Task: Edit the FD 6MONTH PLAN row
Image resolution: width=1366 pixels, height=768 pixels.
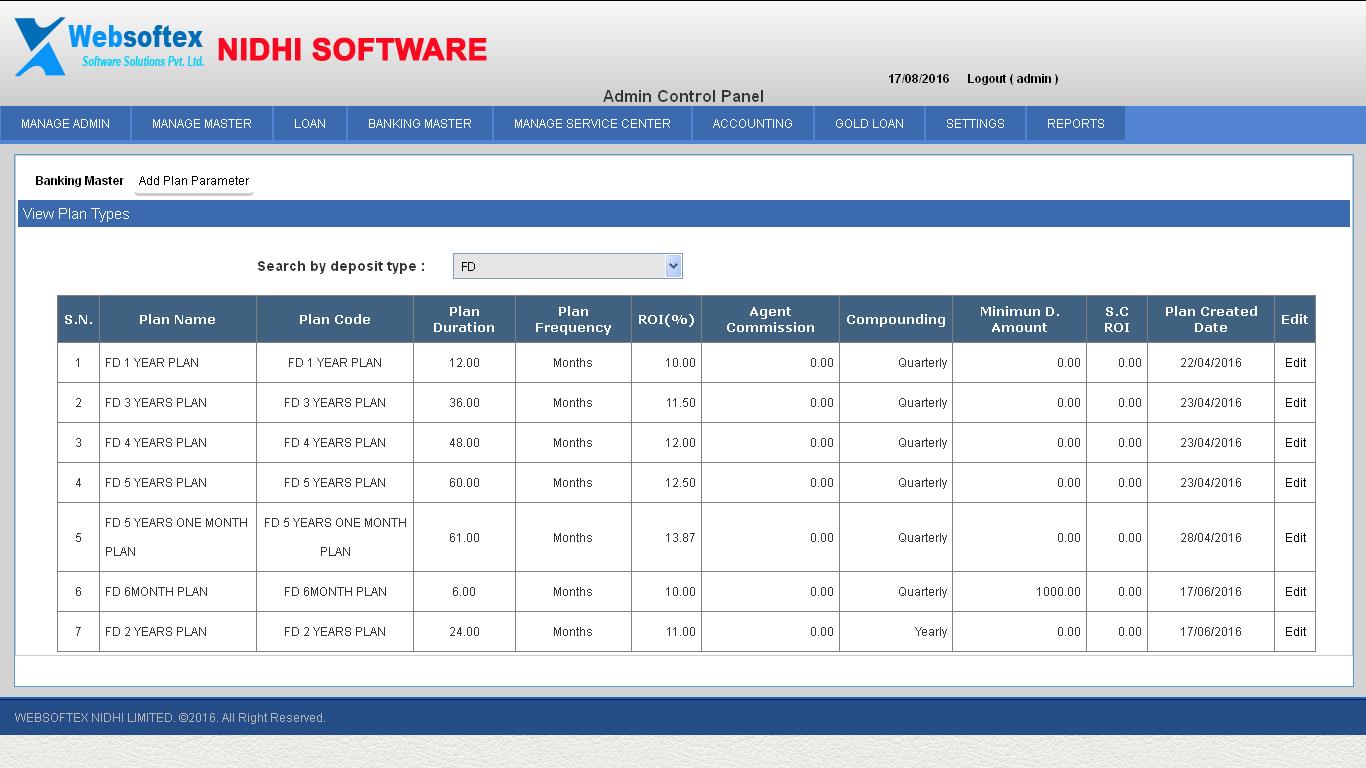Action: point(1295,592)
